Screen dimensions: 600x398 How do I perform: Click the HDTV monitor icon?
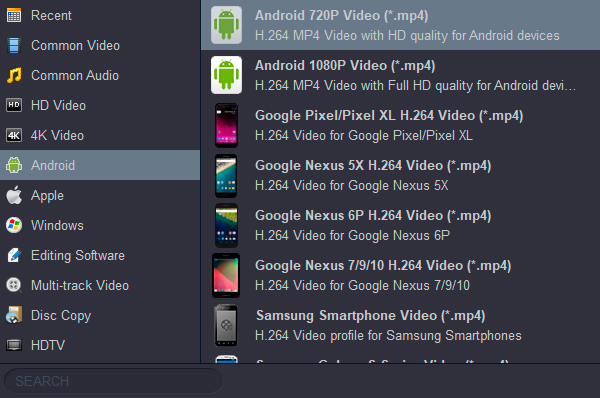coord(14,345)
